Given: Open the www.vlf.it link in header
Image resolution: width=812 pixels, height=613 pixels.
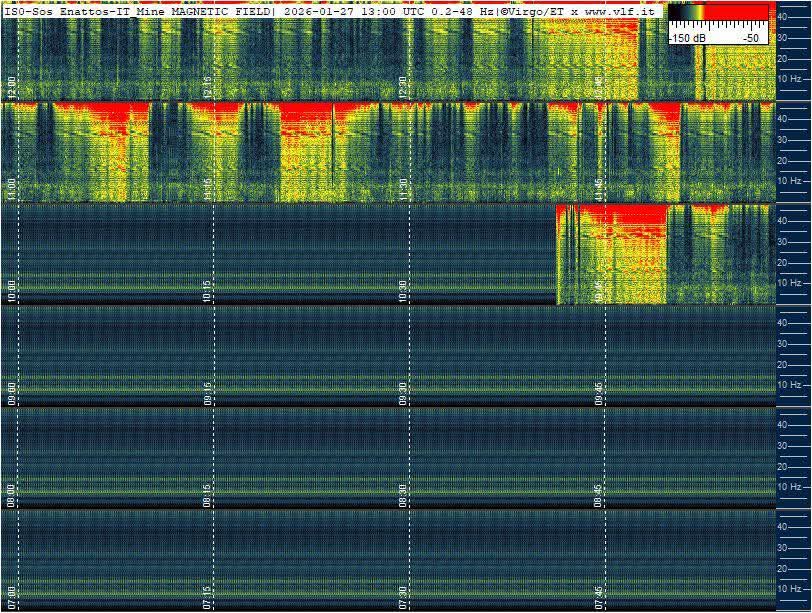Looking at the screenshot, I should (x=619, y=10).
